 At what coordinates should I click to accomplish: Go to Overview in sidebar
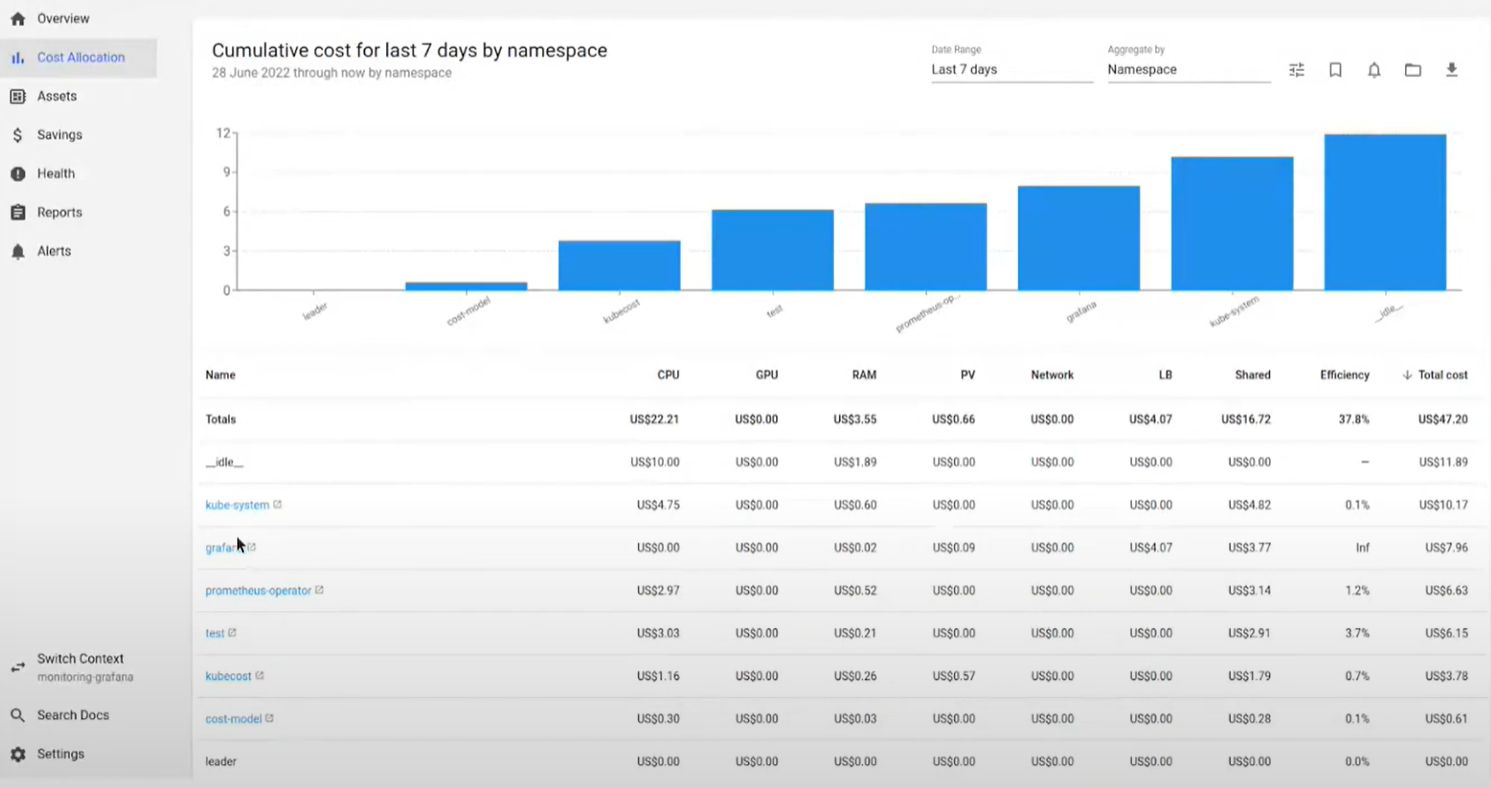point(63,19)
